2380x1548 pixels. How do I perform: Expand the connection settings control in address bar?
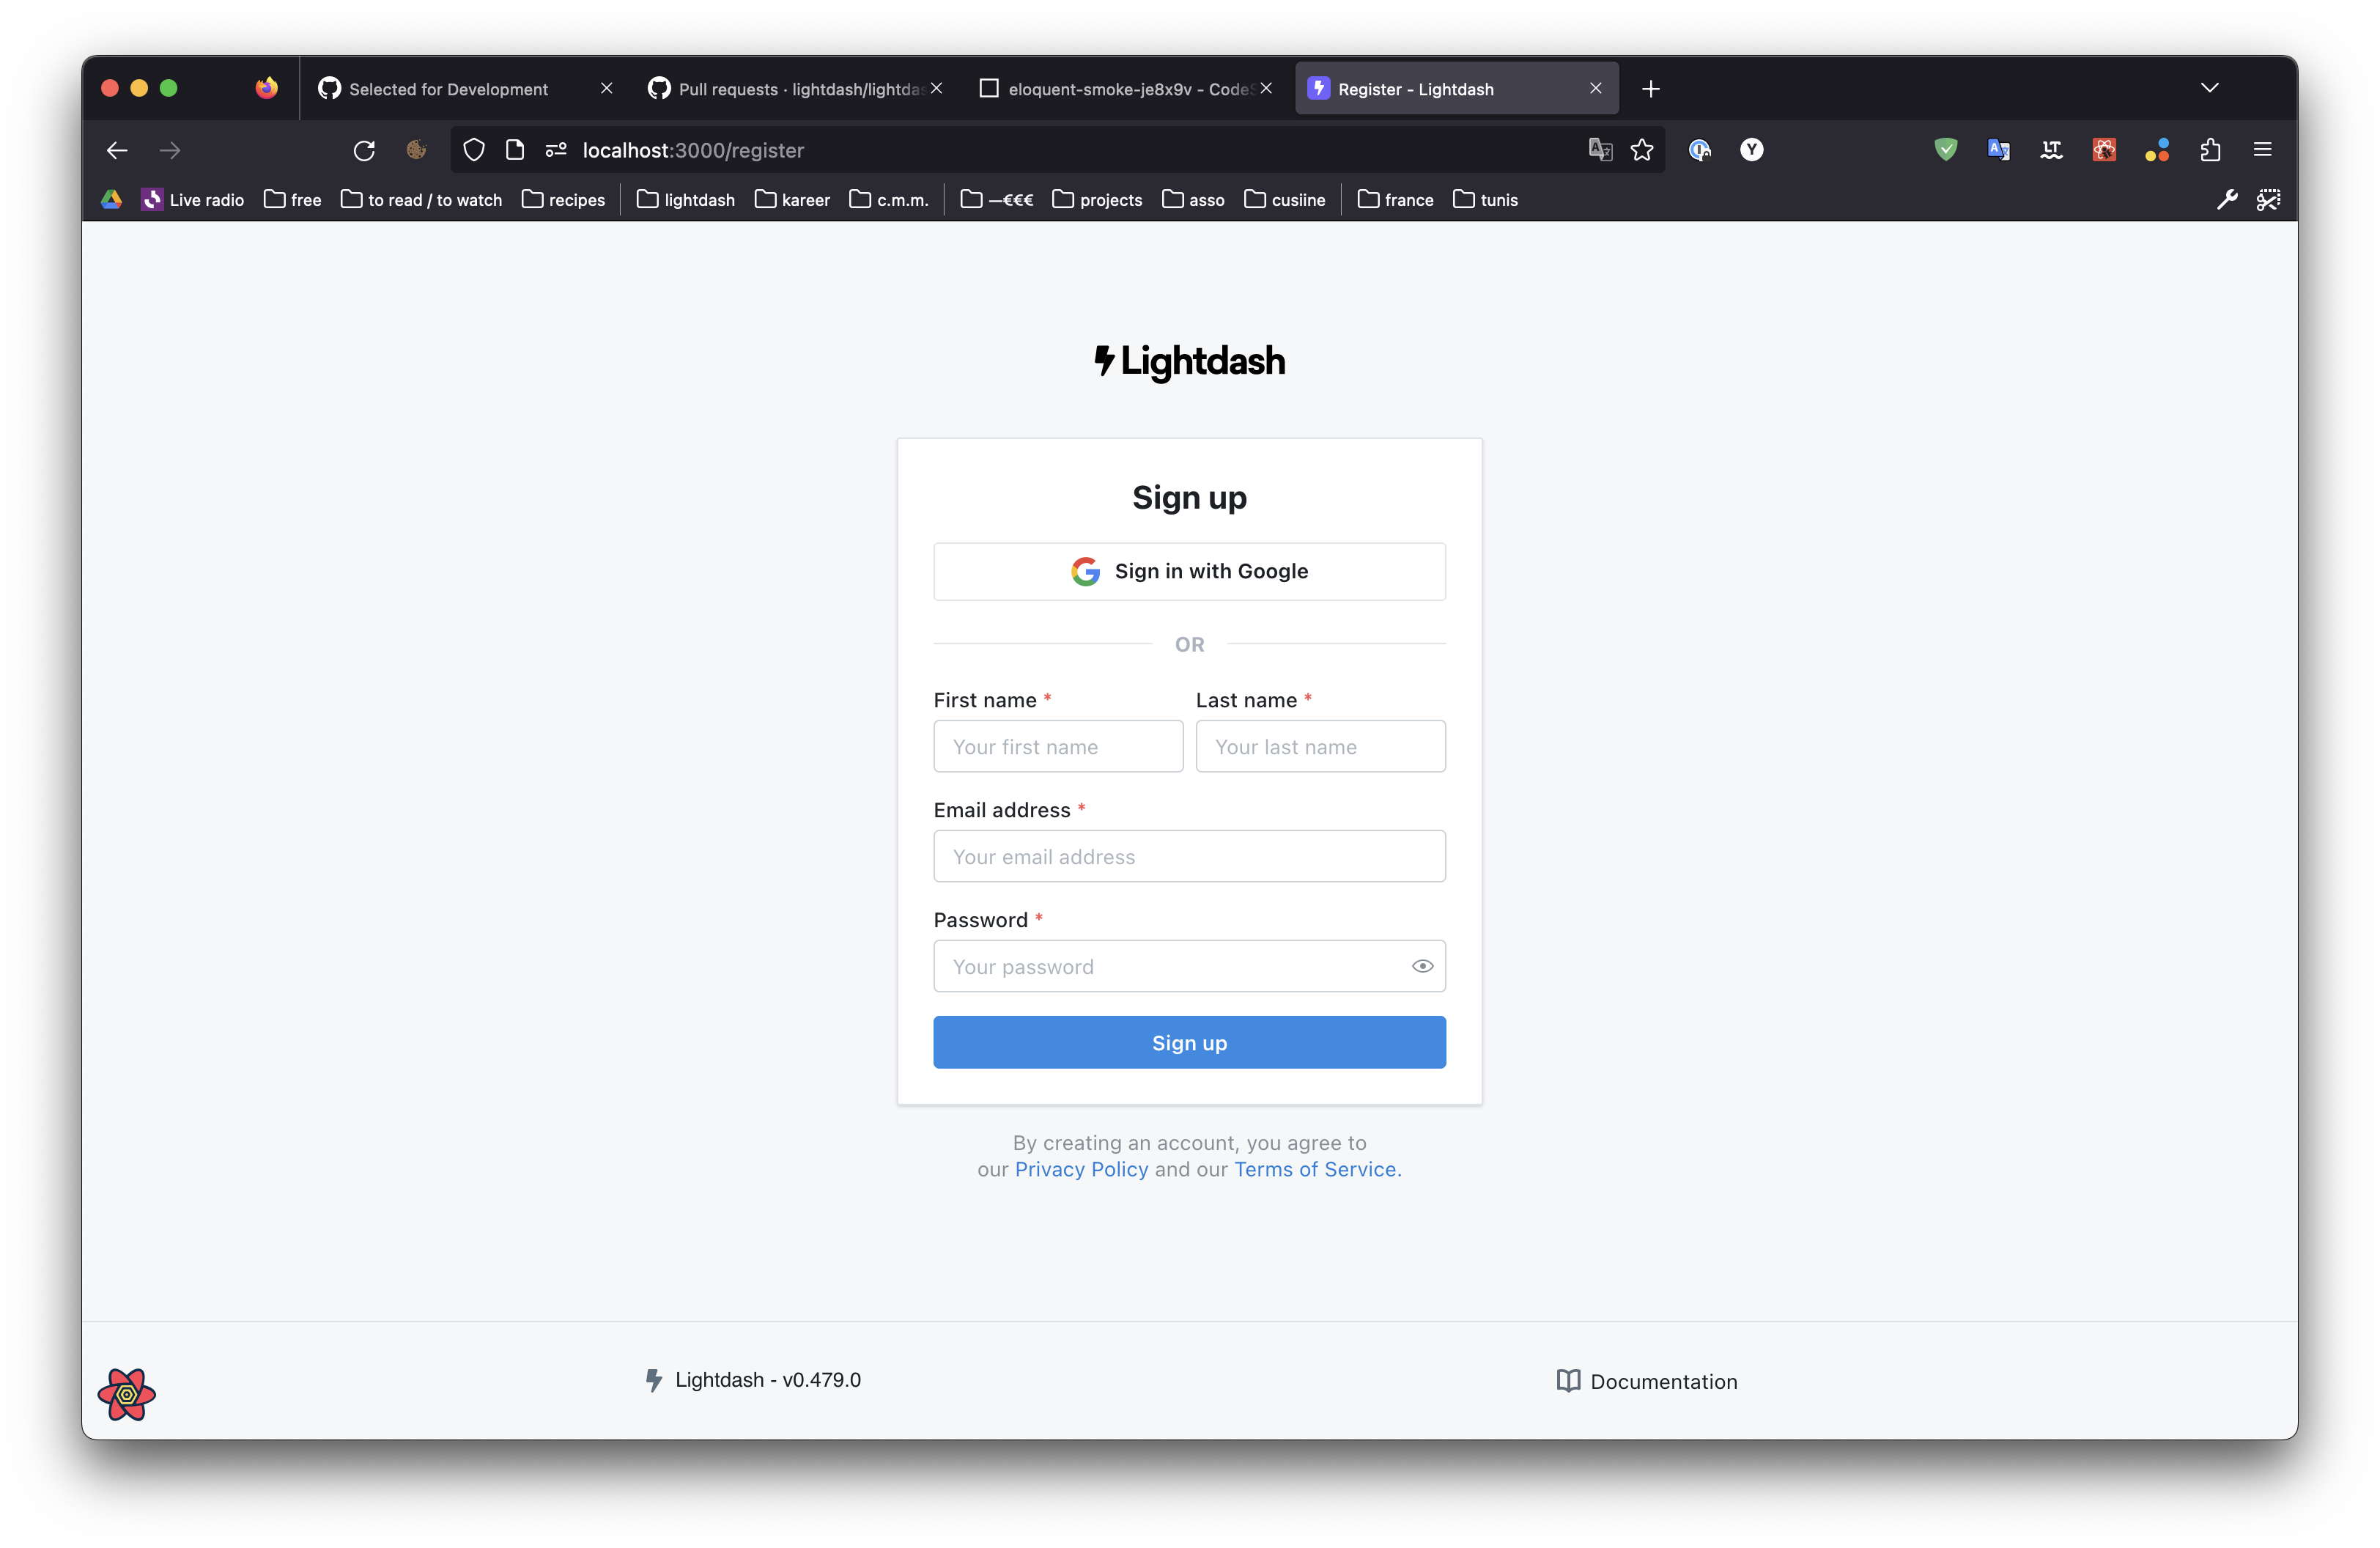(556, 150)
